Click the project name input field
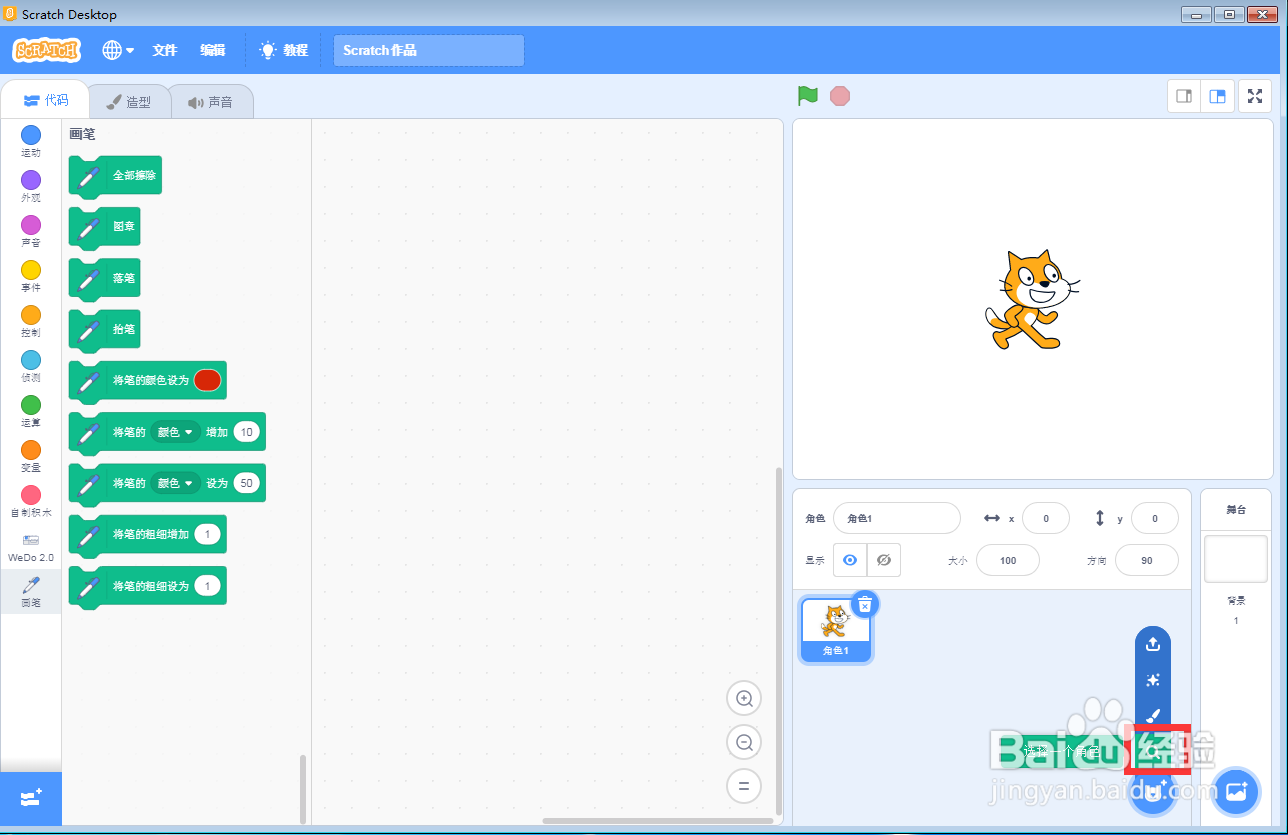 coord(428,50)
